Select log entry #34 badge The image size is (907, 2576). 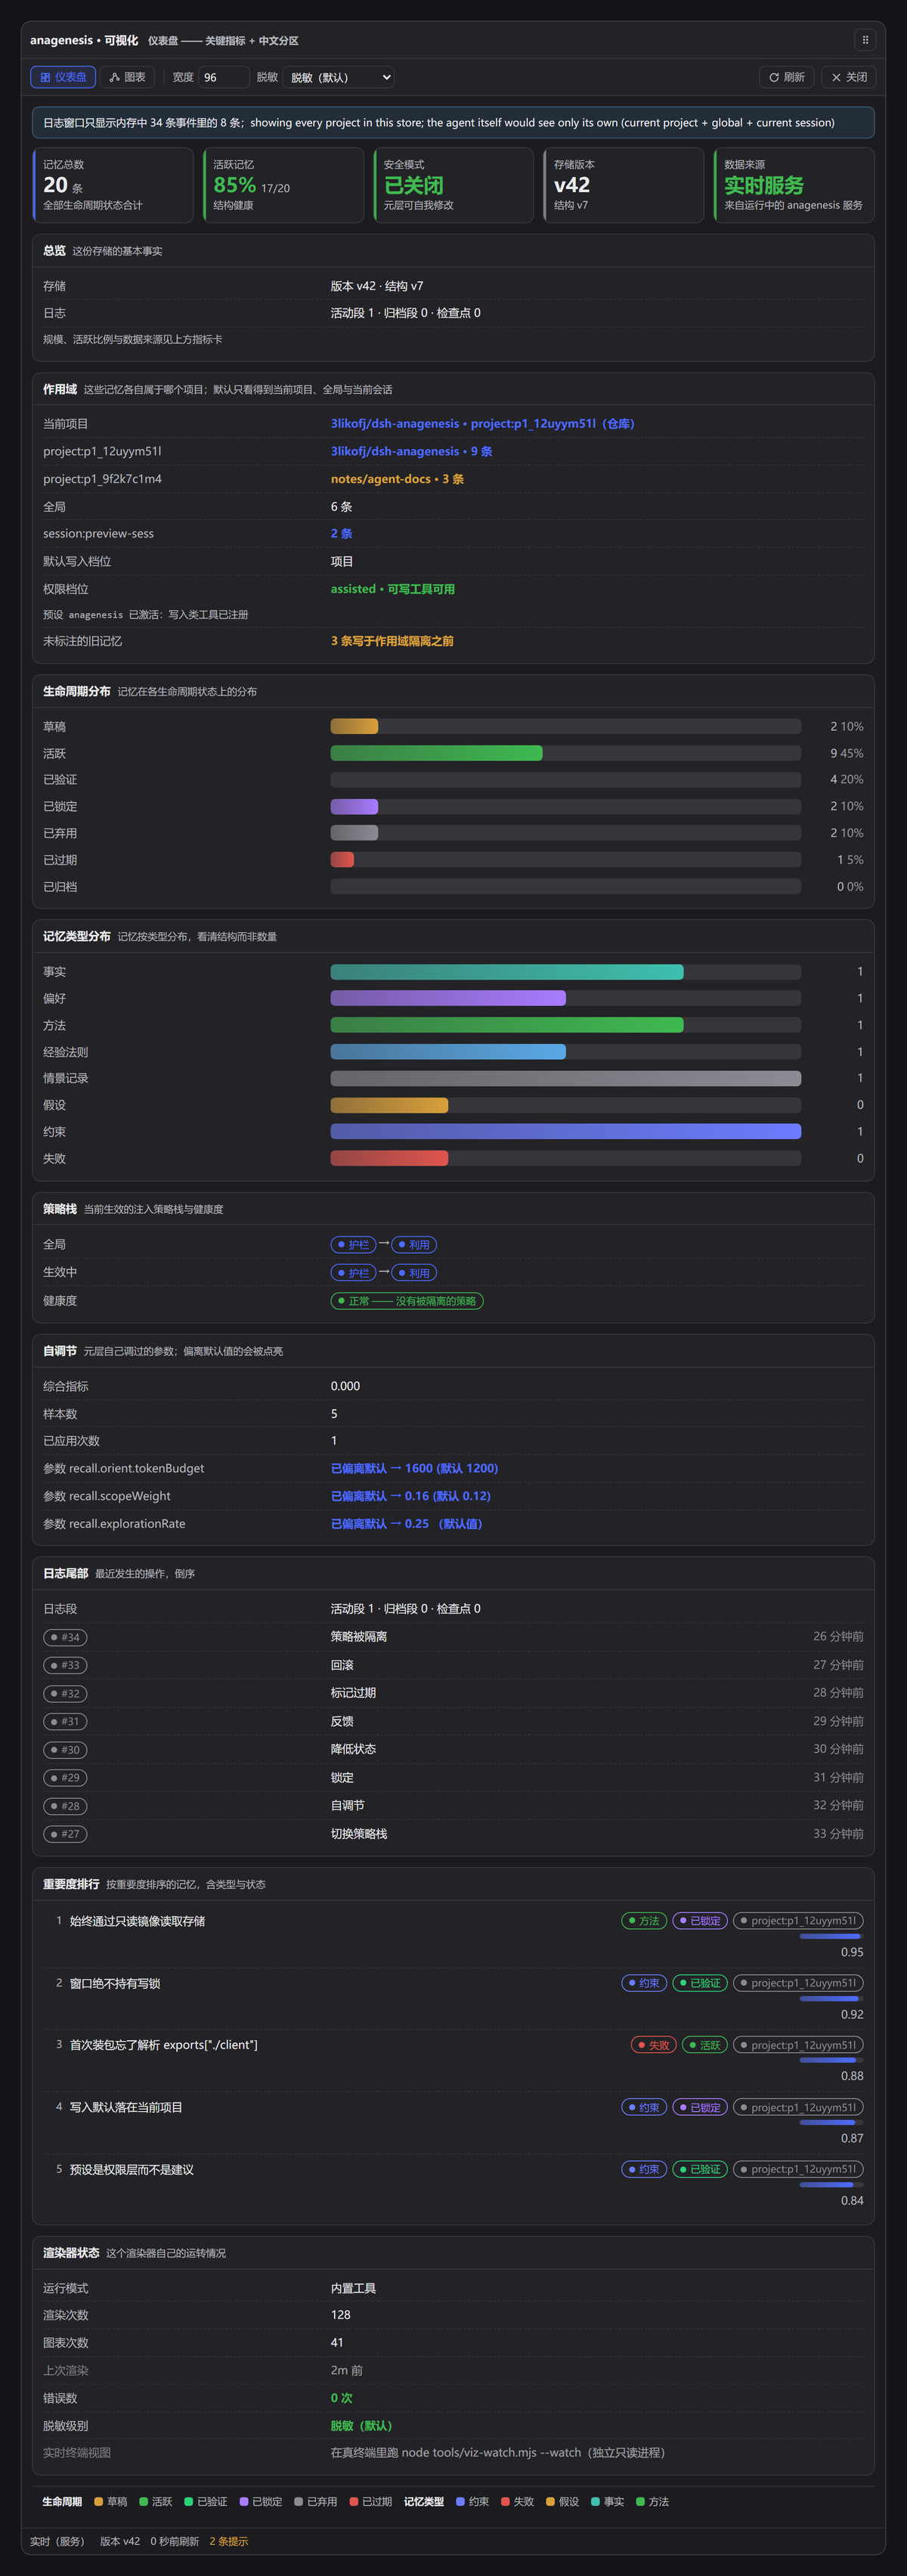[x=65, y=1637]
